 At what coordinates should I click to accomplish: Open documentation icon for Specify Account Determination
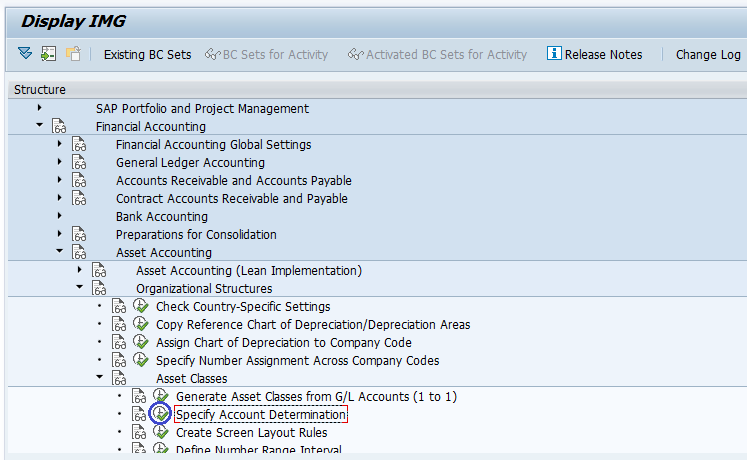[139, 414]
